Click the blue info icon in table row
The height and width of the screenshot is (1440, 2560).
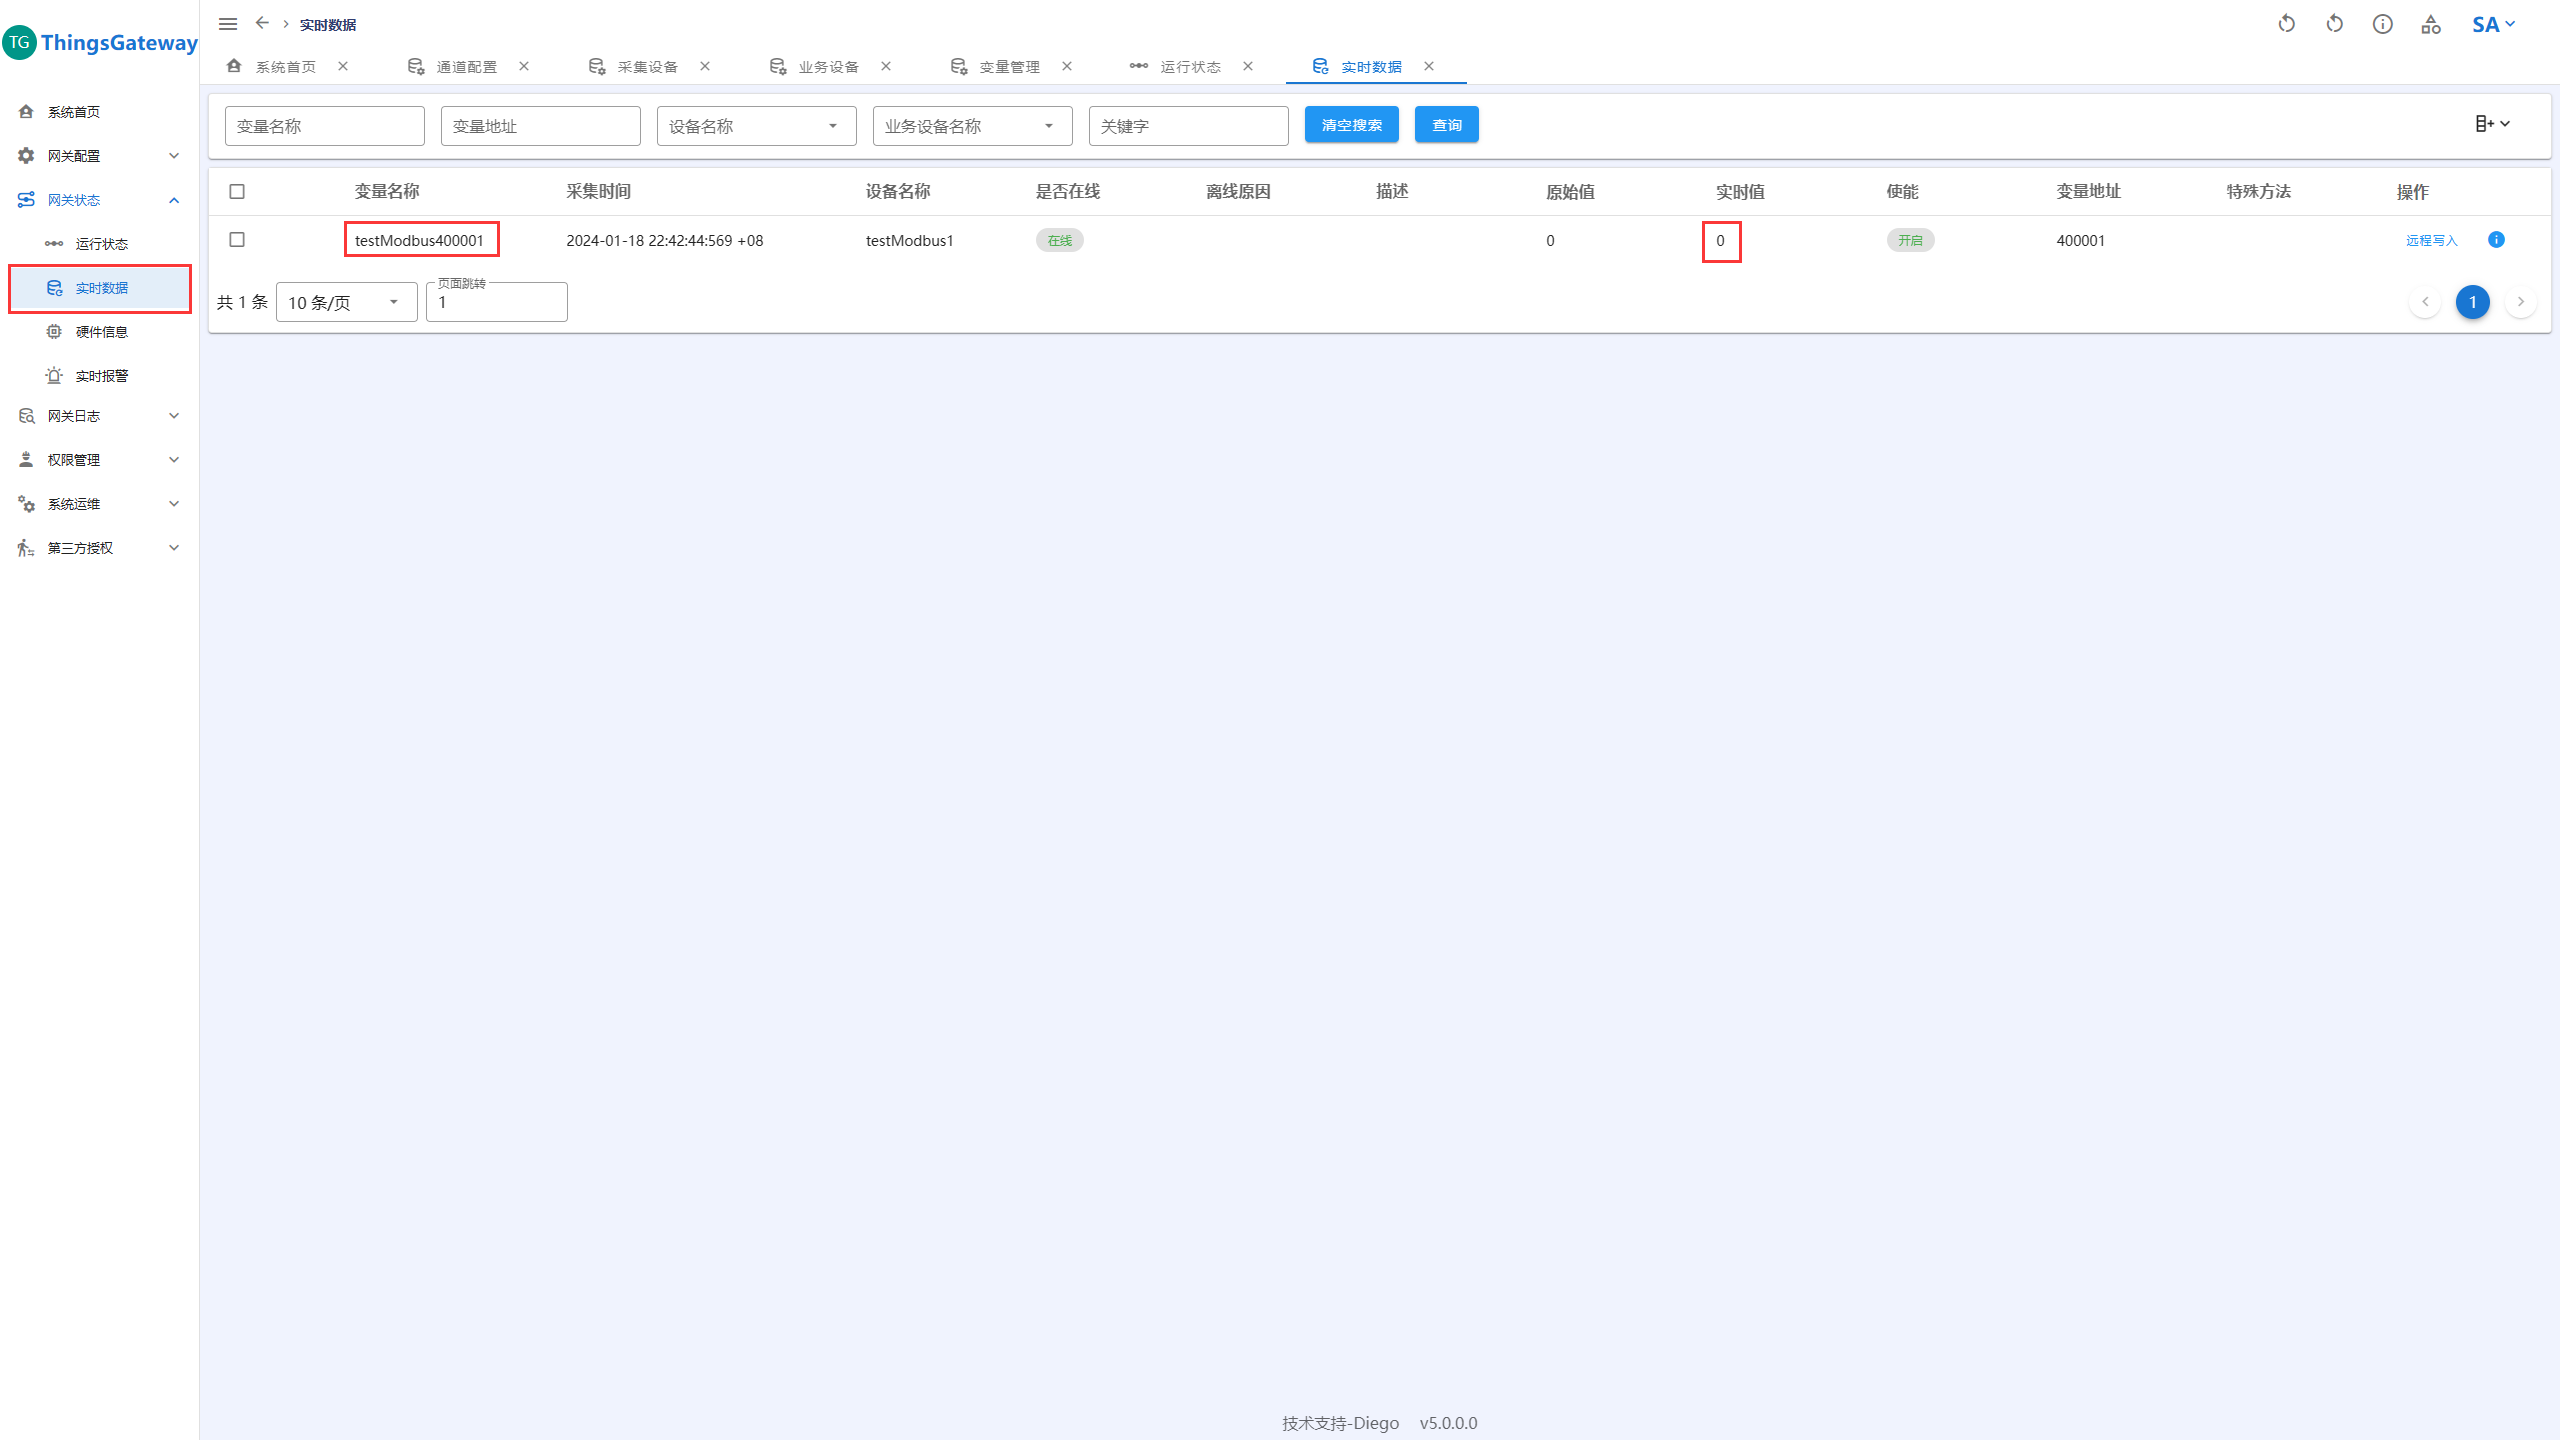tap(2496, 240)
